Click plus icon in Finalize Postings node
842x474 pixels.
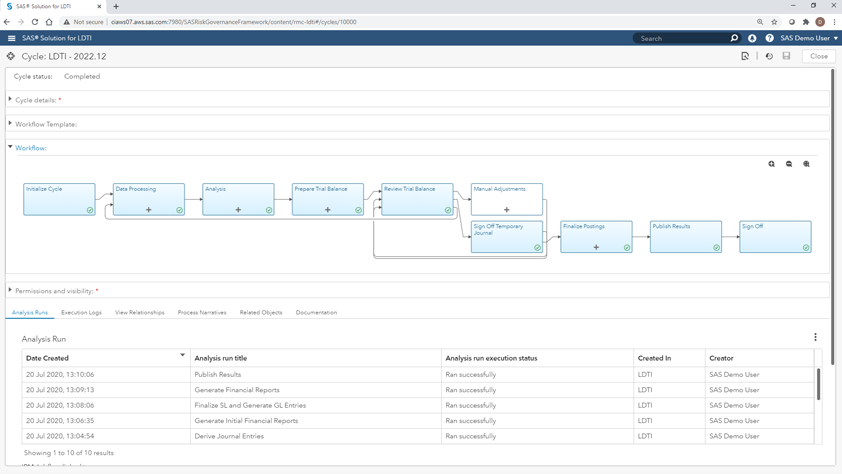coord(596,247)
